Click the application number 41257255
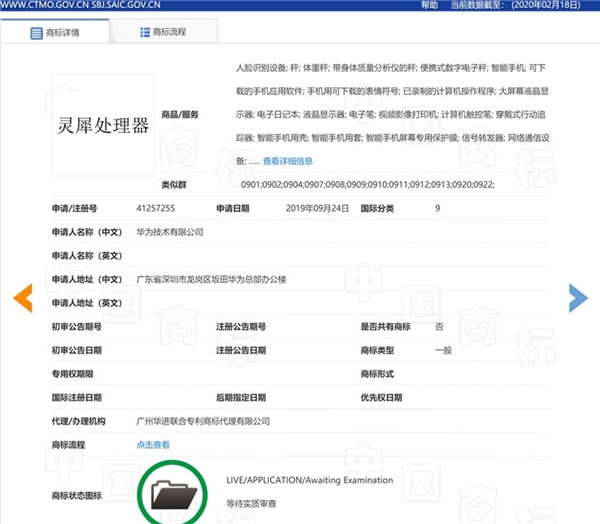 (x=158, y=208)
